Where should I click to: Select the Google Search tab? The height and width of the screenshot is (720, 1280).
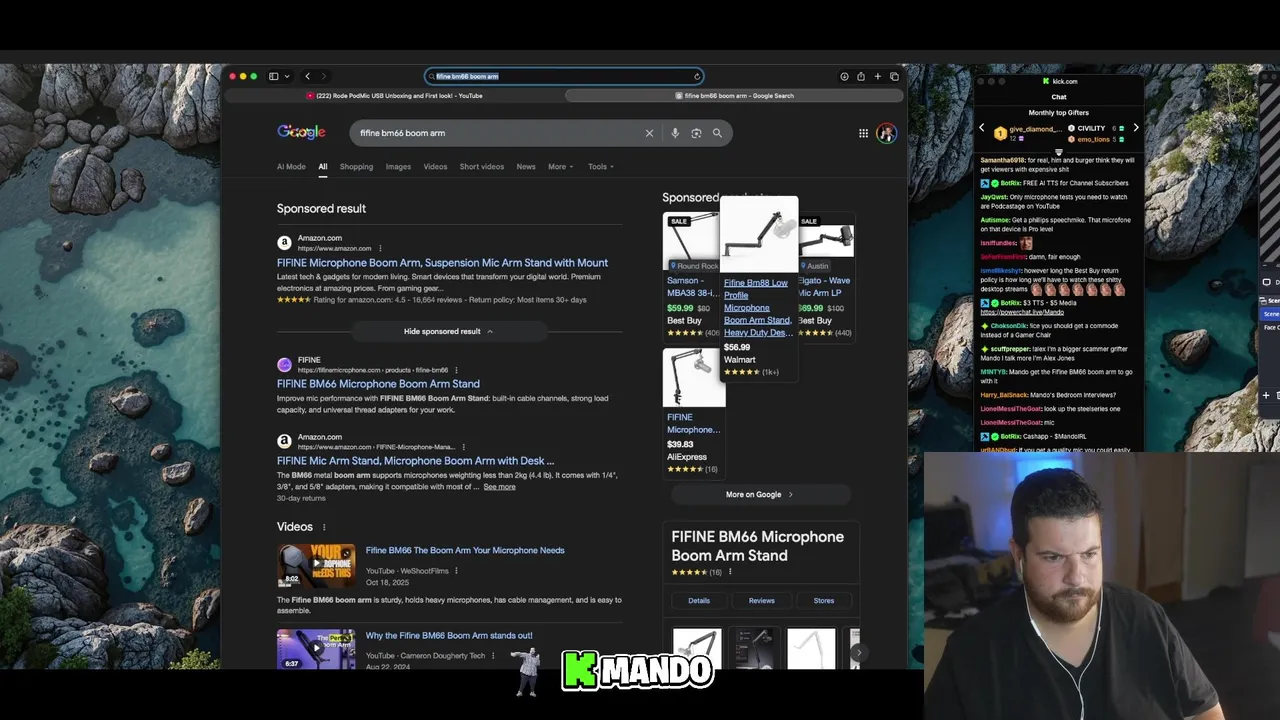tap(735, 96)
